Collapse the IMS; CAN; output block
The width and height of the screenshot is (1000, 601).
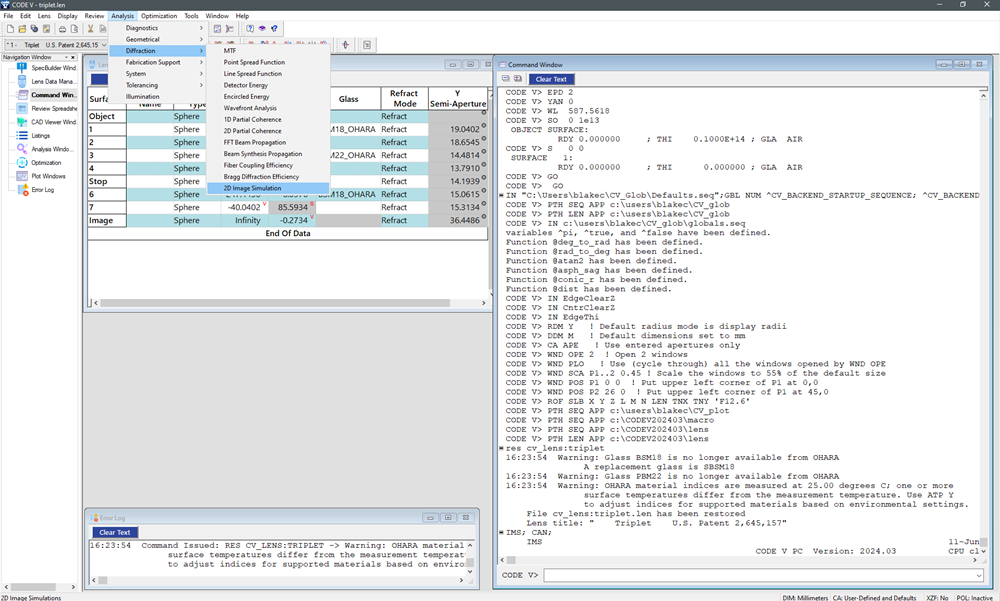[x=502, y=532]
